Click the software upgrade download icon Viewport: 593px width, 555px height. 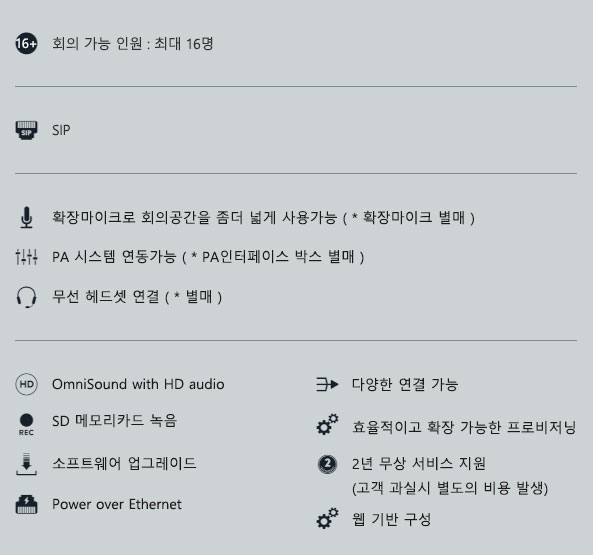pos(26,464)
